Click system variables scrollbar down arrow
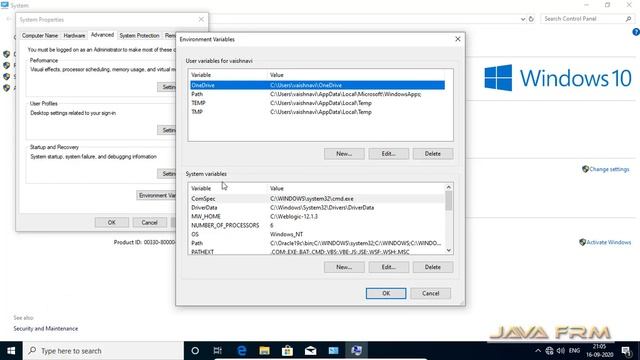 449,250
